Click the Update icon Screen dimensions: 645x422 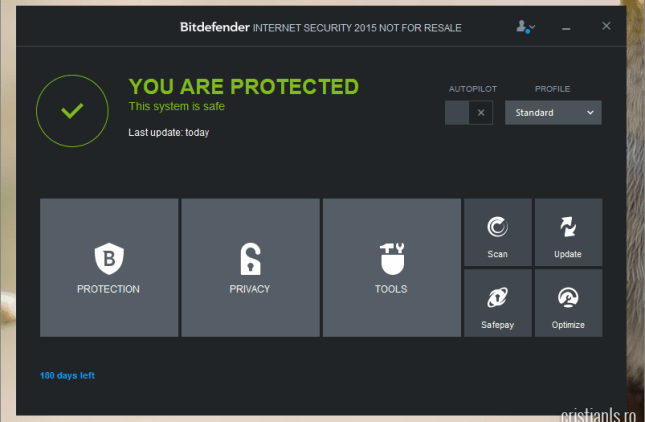coord(568,232)
